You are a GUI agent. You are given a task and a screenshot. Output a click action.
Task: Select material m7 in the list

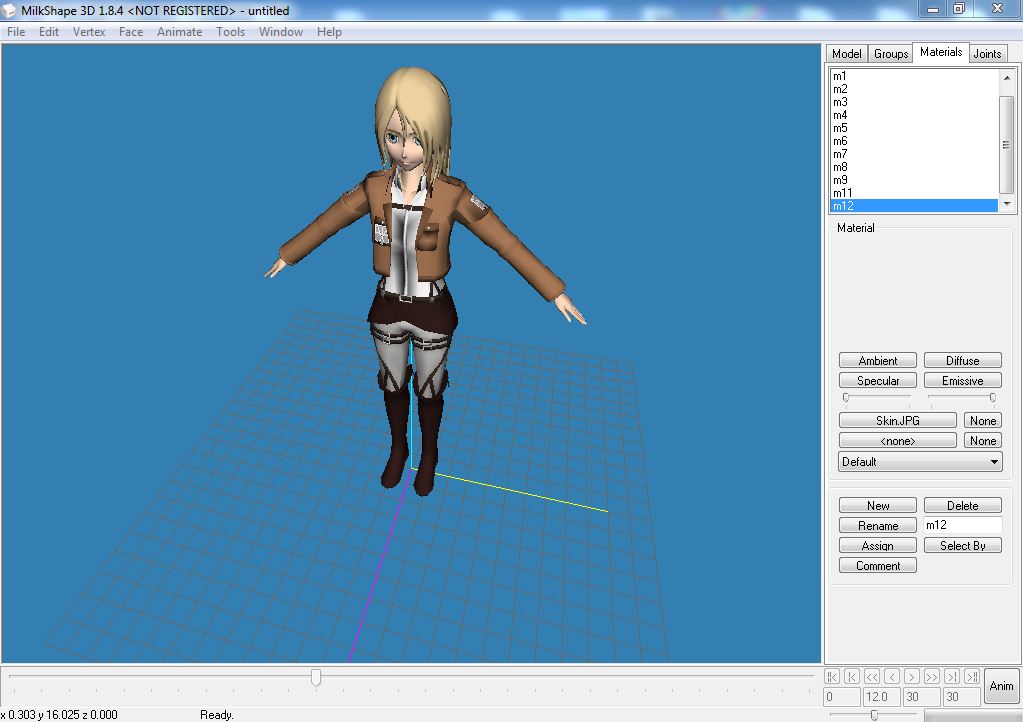click(x=914, y=154)
